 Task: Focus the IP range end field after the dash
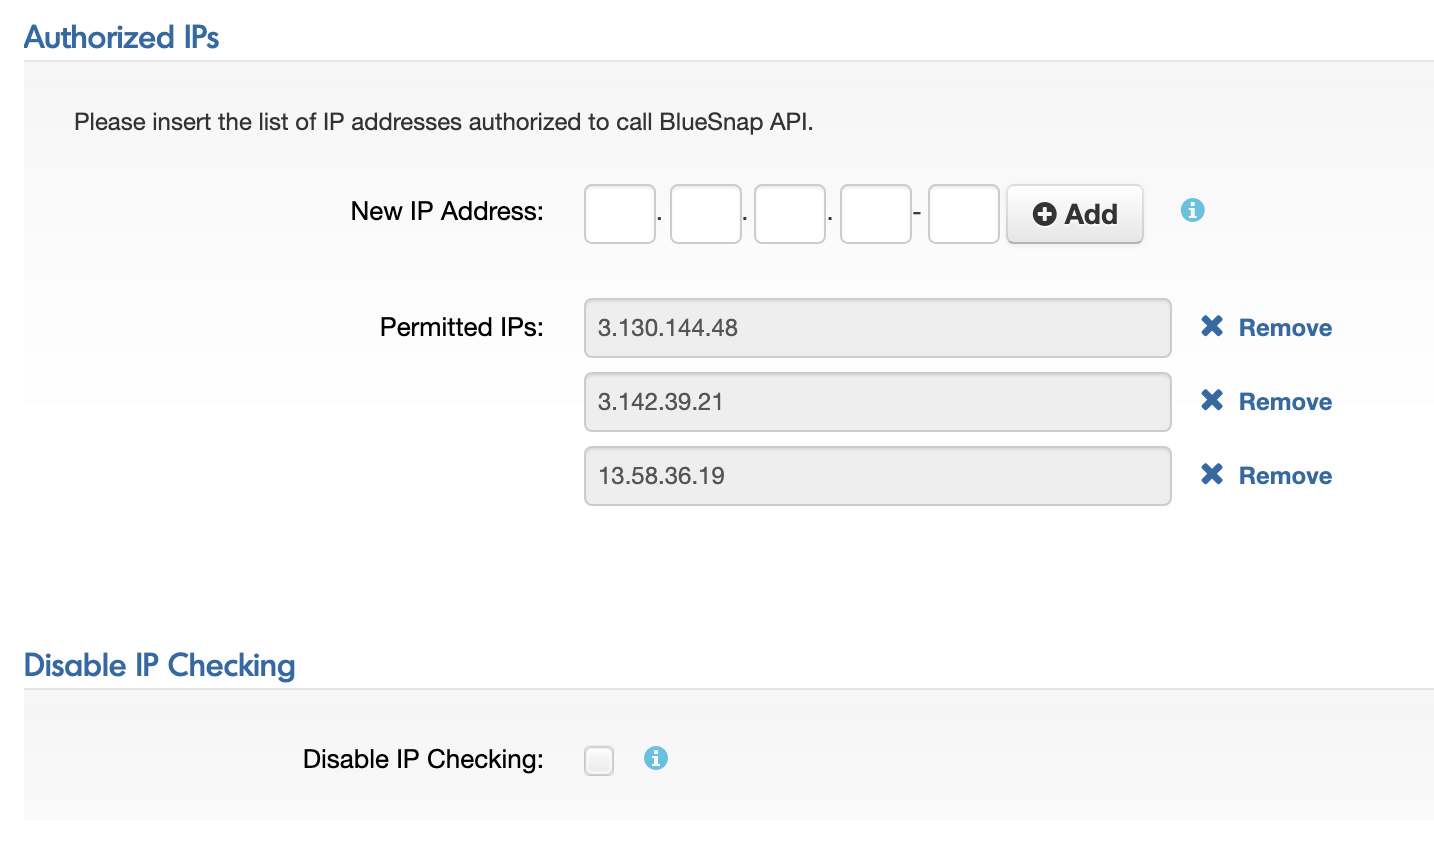pos(964,214)
